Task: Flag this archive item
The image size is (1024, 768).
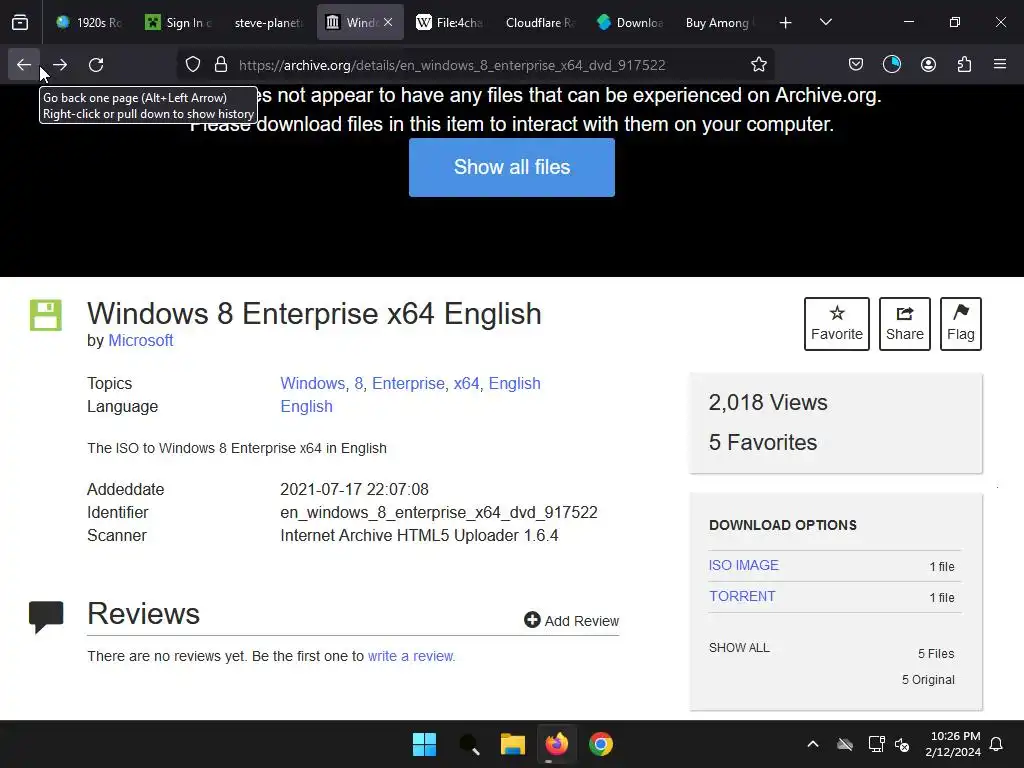Action: click(x=961, y=324)
